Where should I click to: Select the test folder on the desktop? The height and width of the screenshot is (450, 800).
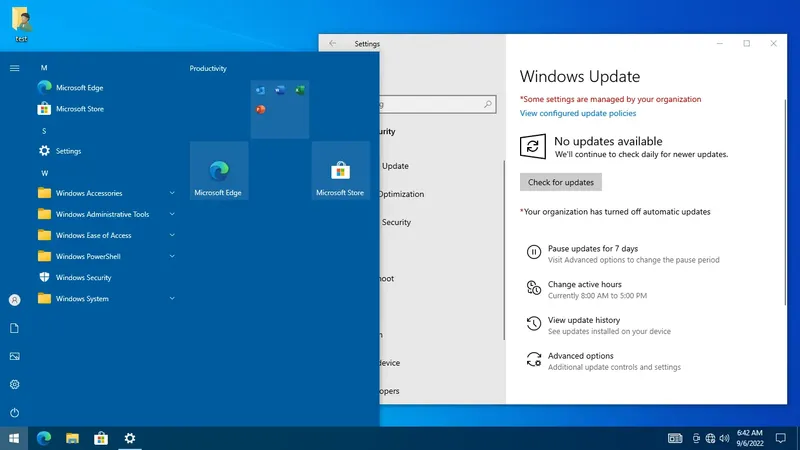[21, 24]
